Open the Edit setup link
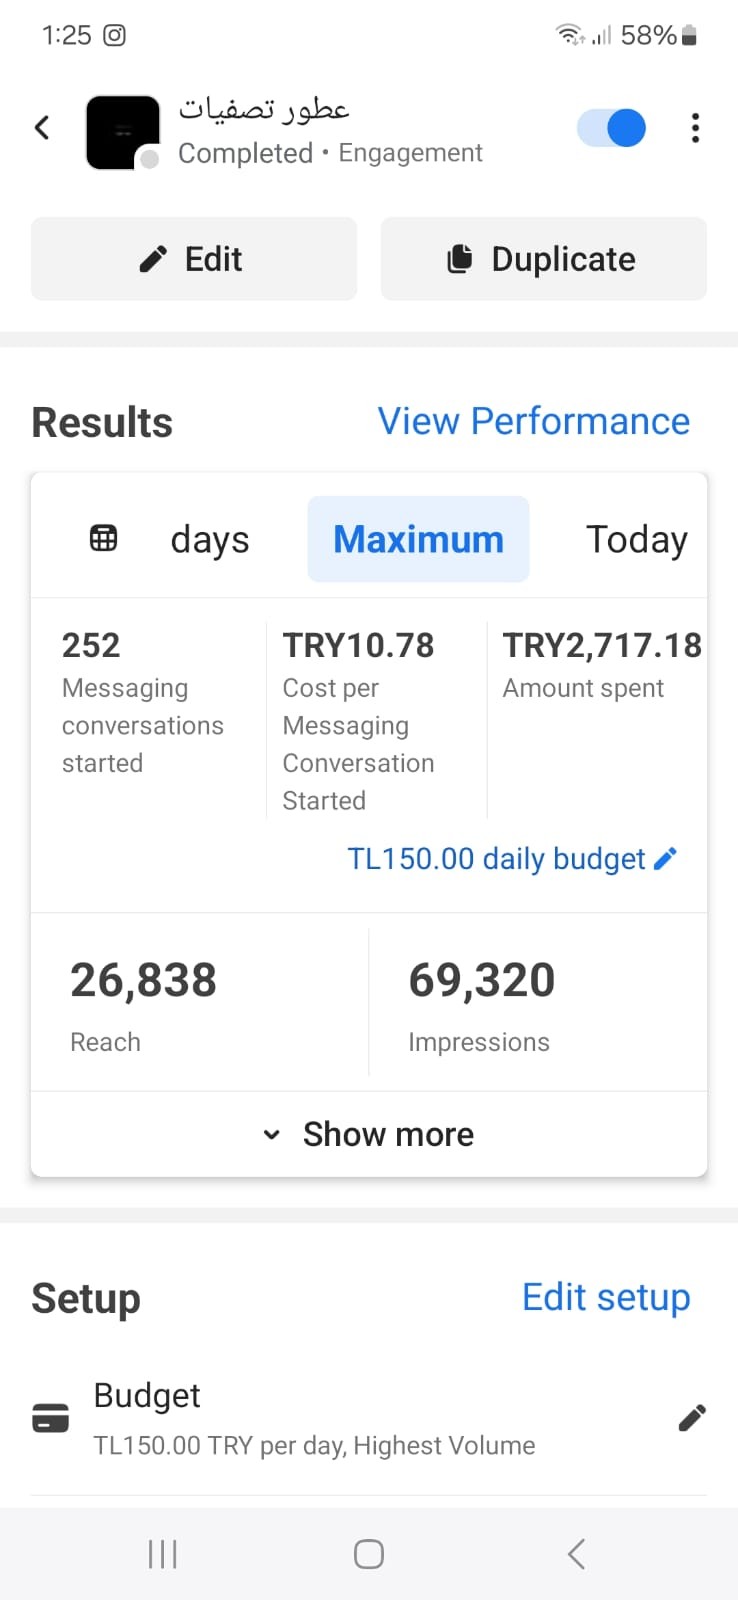The image size is (738, 1600). (x=606, y=1297)
